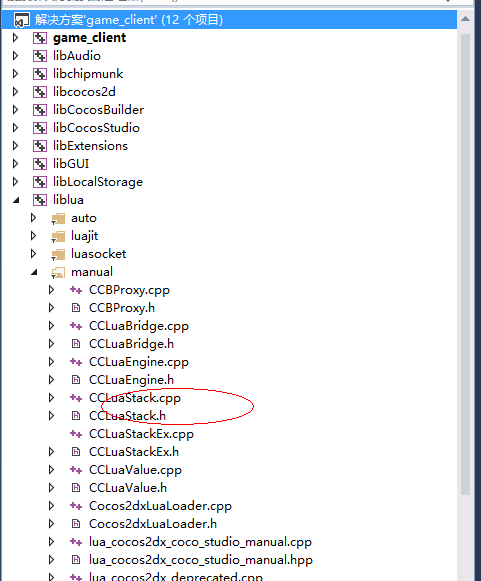Click the open manual folder icon
481x581 pixels.
[58, 273]
